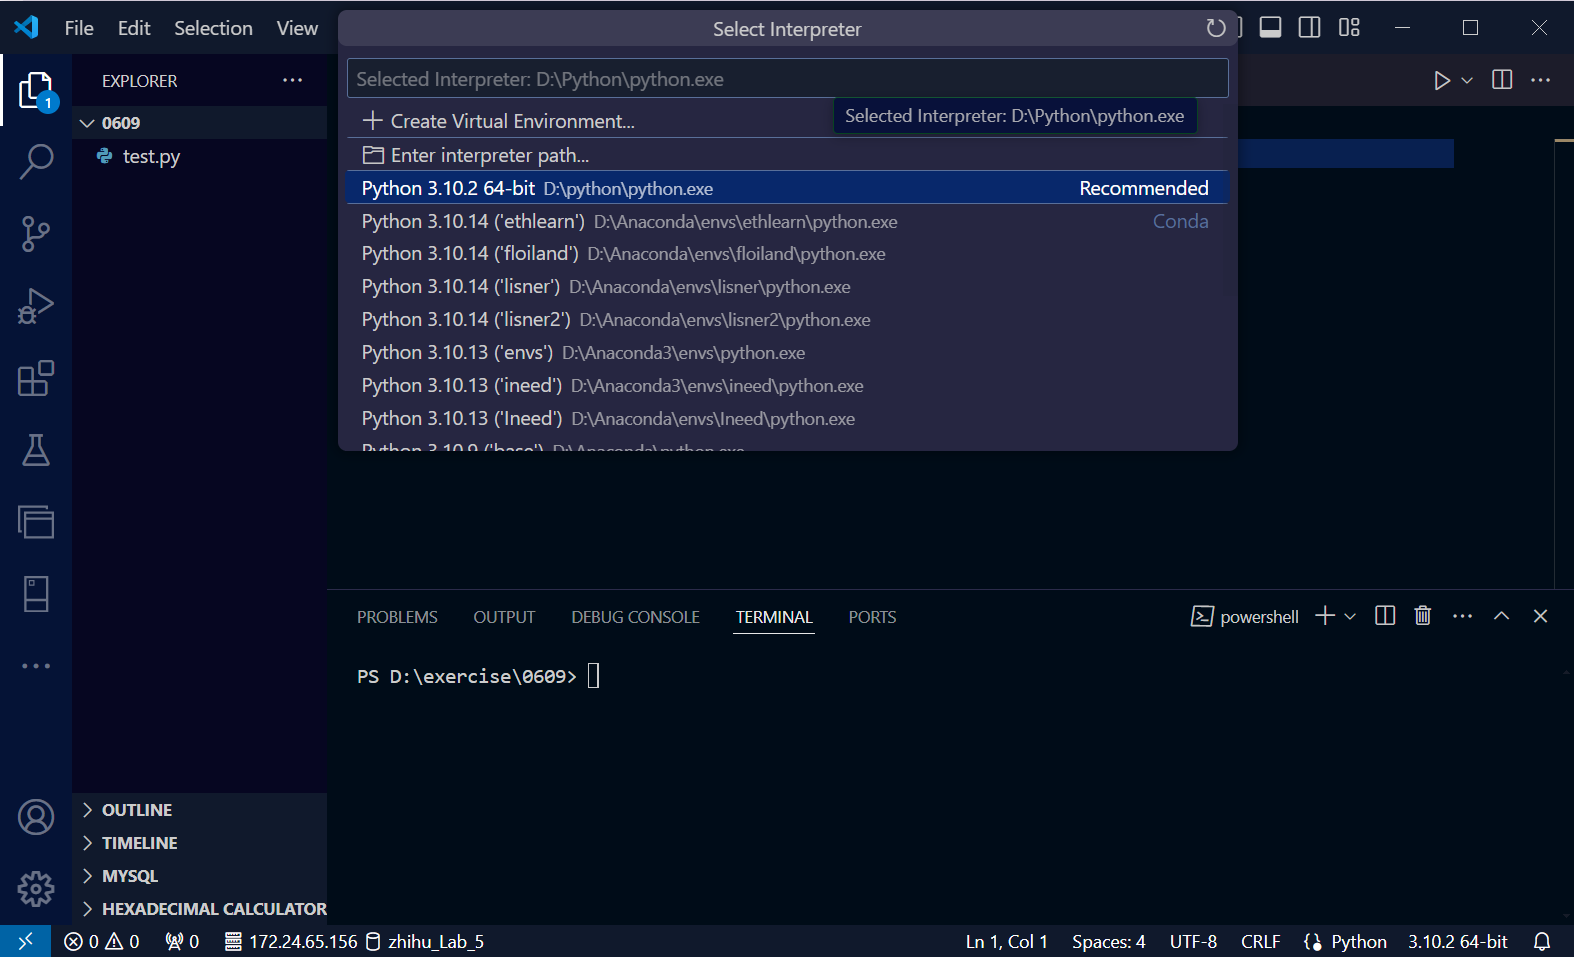1574x957 pixels.
Task: Click the interpreter search input field
Action: (x=787, y=78)
